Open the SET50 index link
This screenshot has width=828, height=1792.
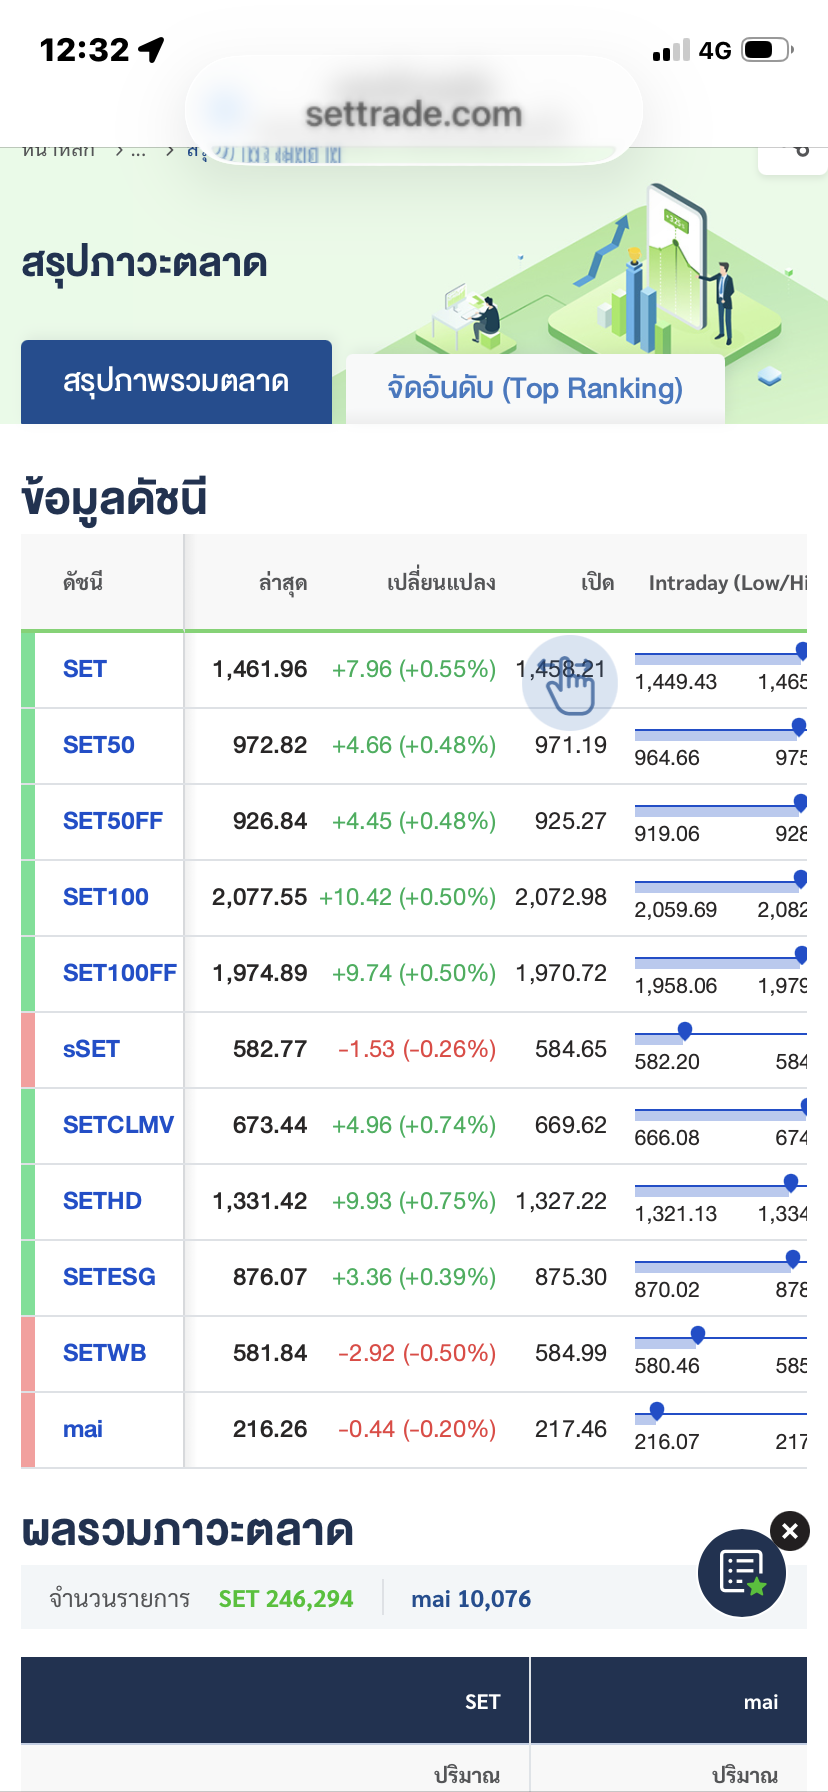(99, 745)
